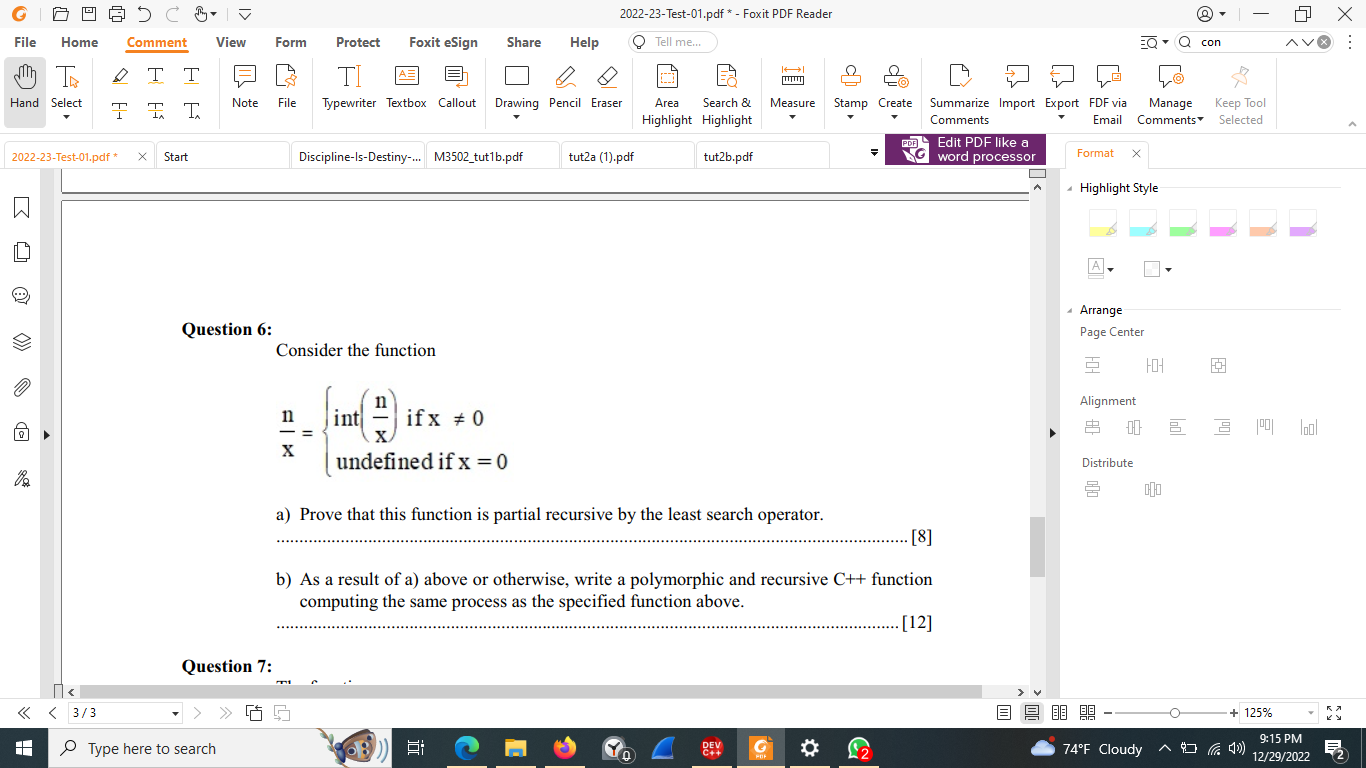Enable Keep Tool Selected
Viewport: 1366px width, 768px height.
(1241, 88)
